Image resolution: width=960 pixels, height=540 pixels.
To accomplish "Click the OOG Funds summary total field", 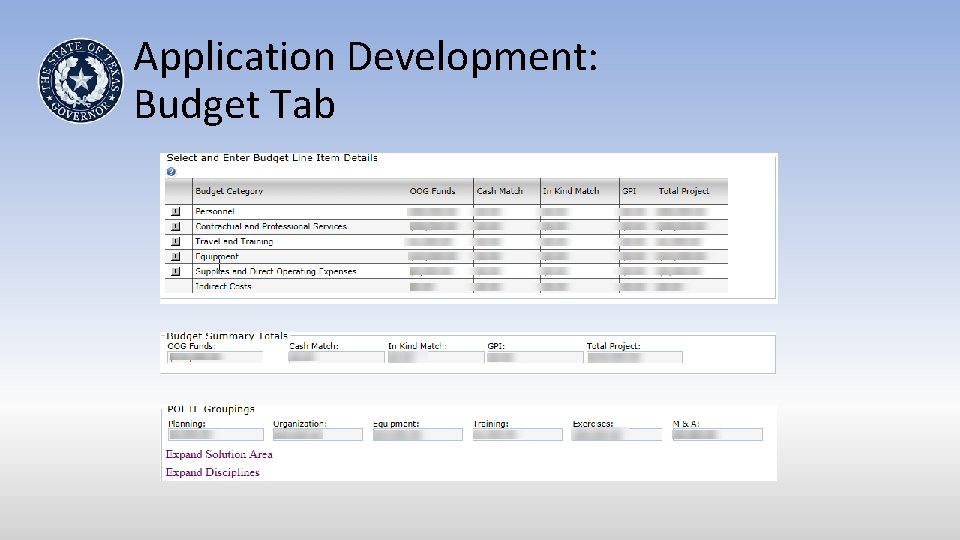I will coord(215,358).
